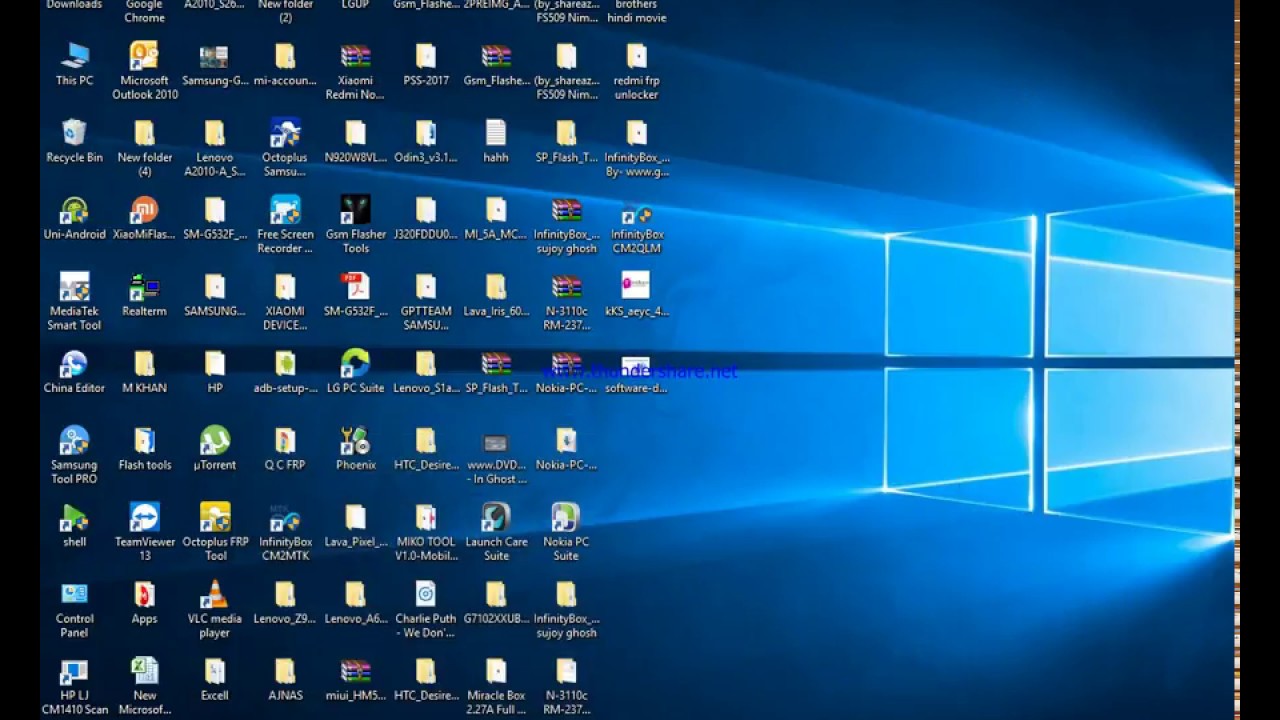Open the Realterm application icon
This screenshot has height=720, width=1280.
(x=145, y=295)
